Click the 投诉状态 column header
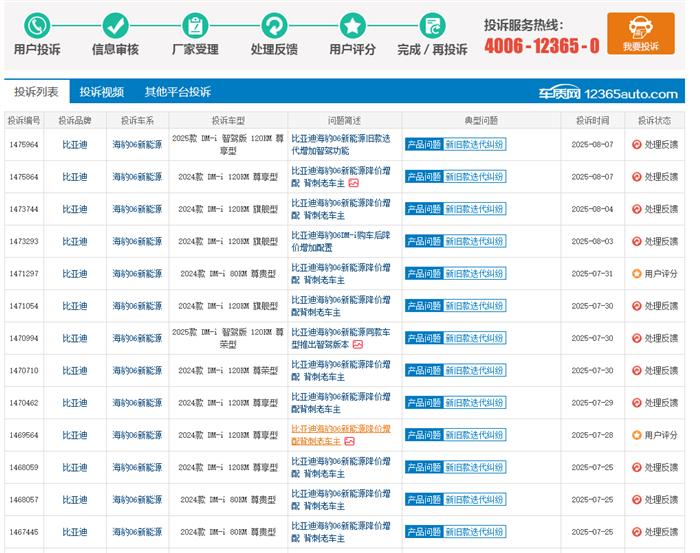700x553 pixels. point(654,121)
